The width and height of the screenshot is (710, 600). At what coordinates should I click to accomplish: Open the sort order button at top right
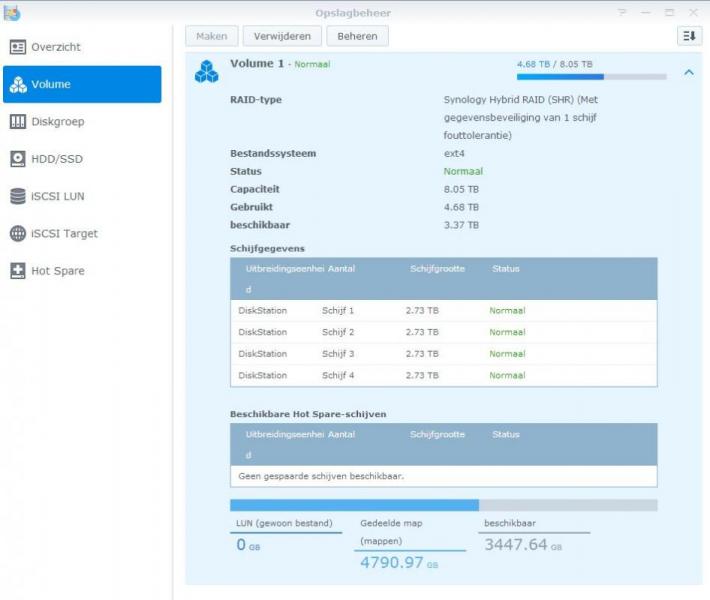[689, 36]
